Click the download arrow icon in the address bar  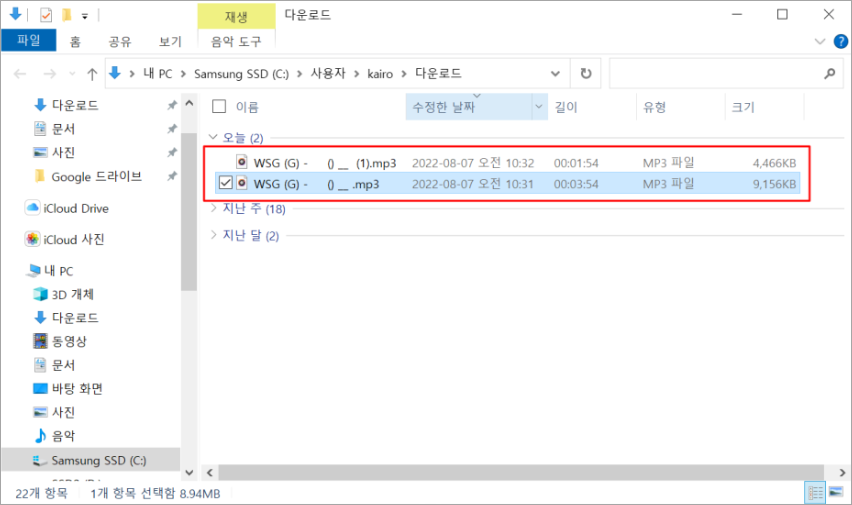click(x=115, y=73)
